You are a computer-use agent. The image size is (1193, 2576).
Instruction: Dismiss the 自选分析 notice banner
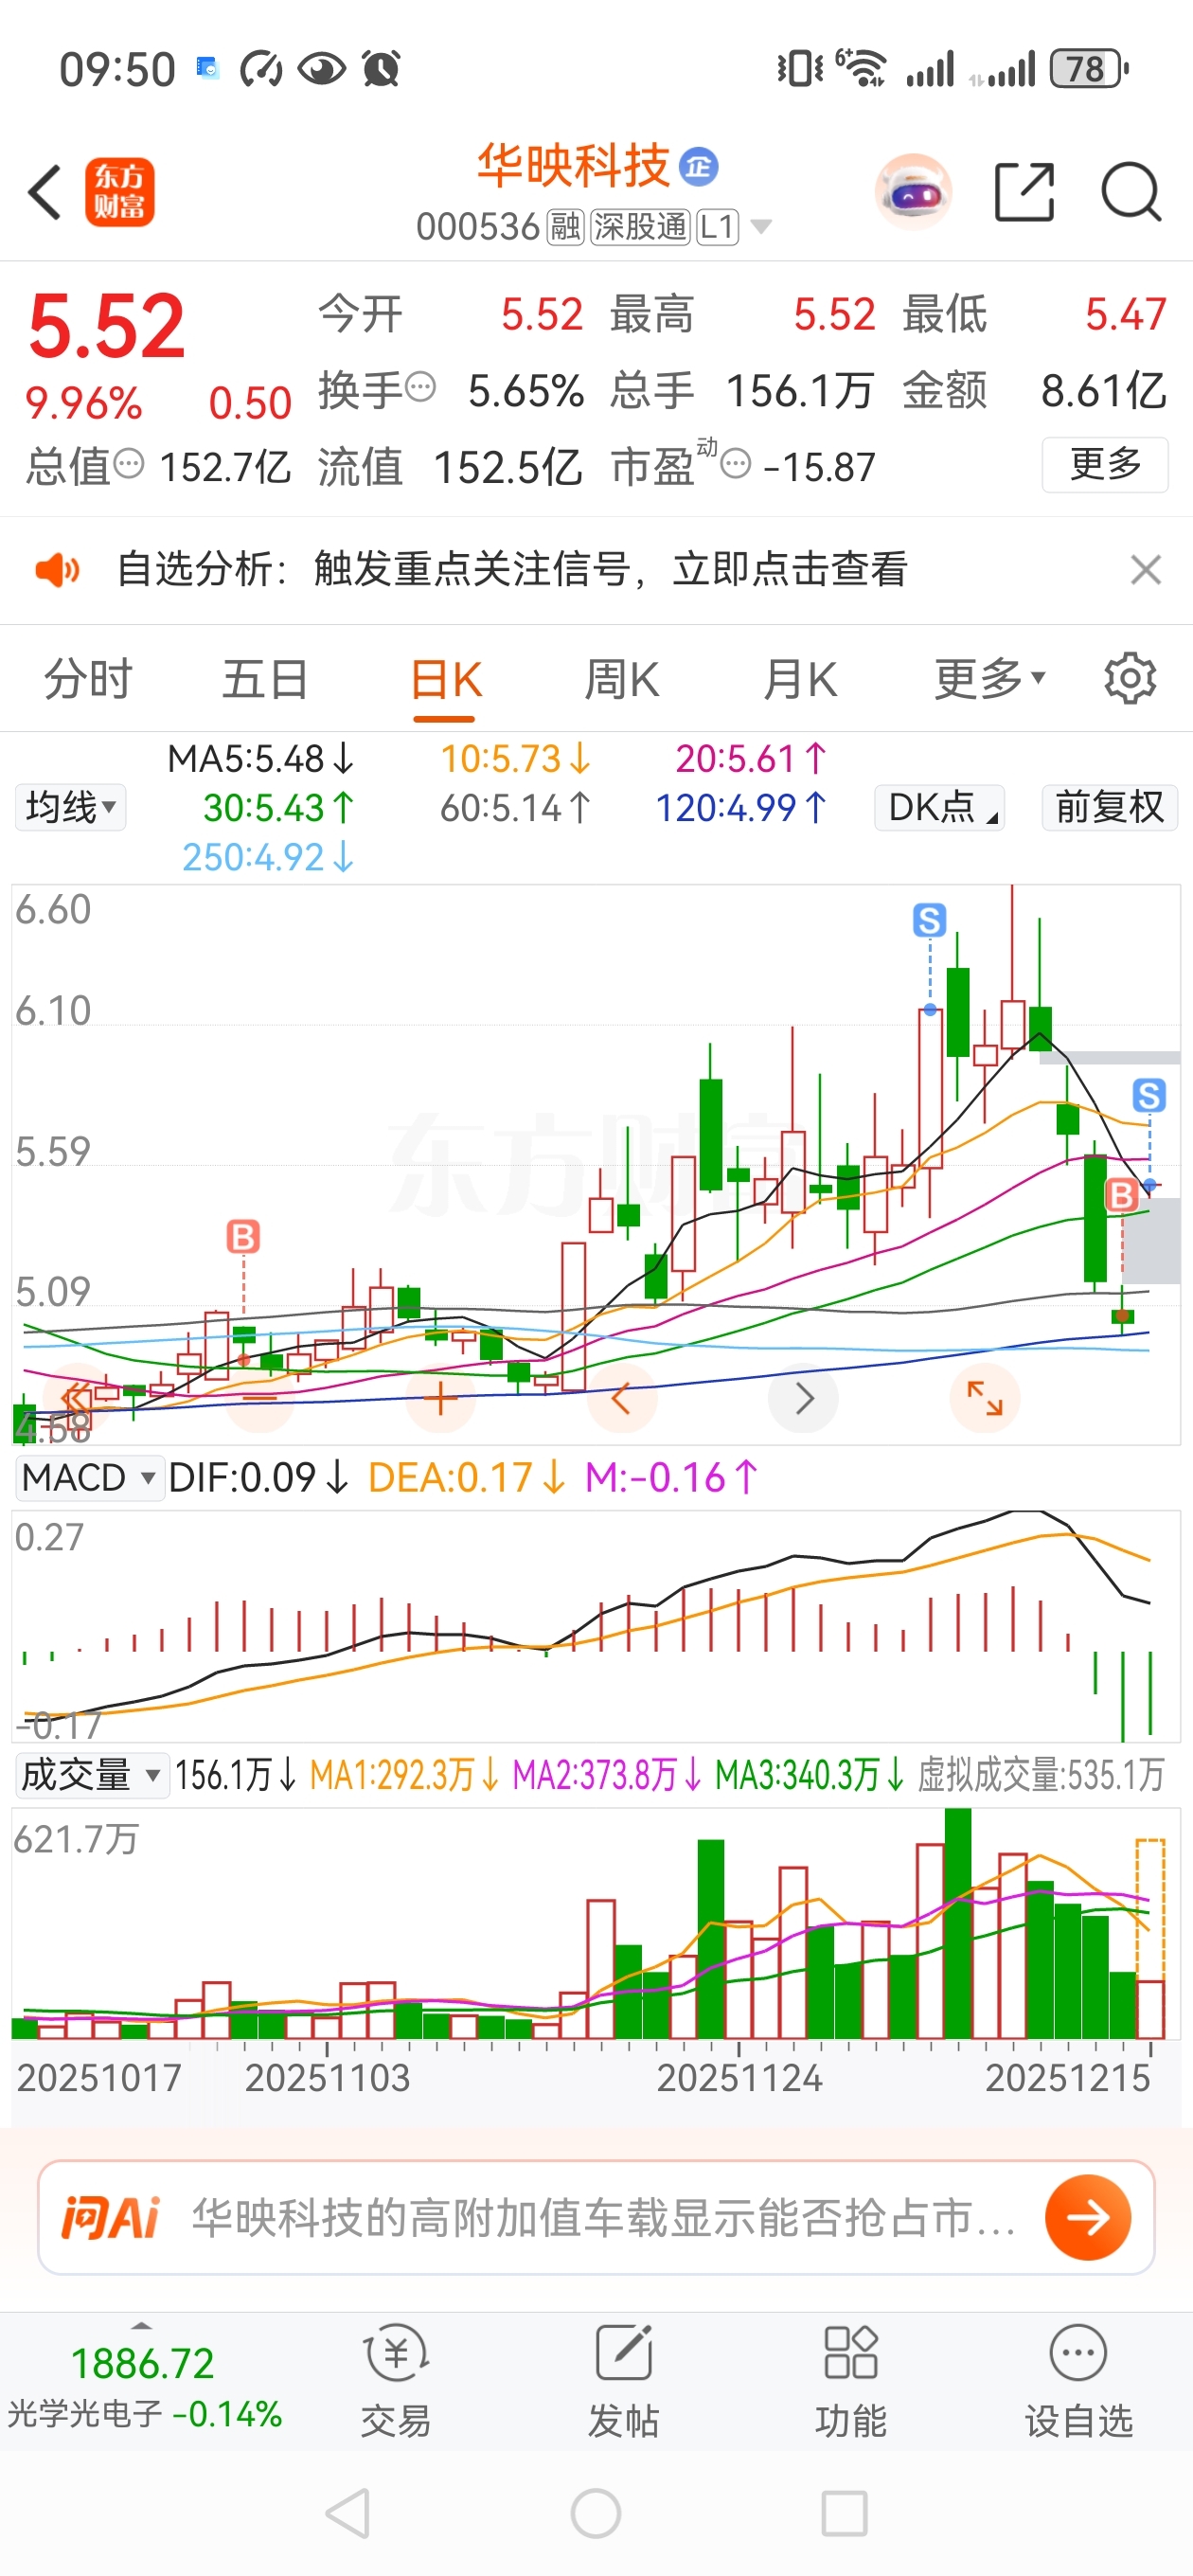point(1145,570)
